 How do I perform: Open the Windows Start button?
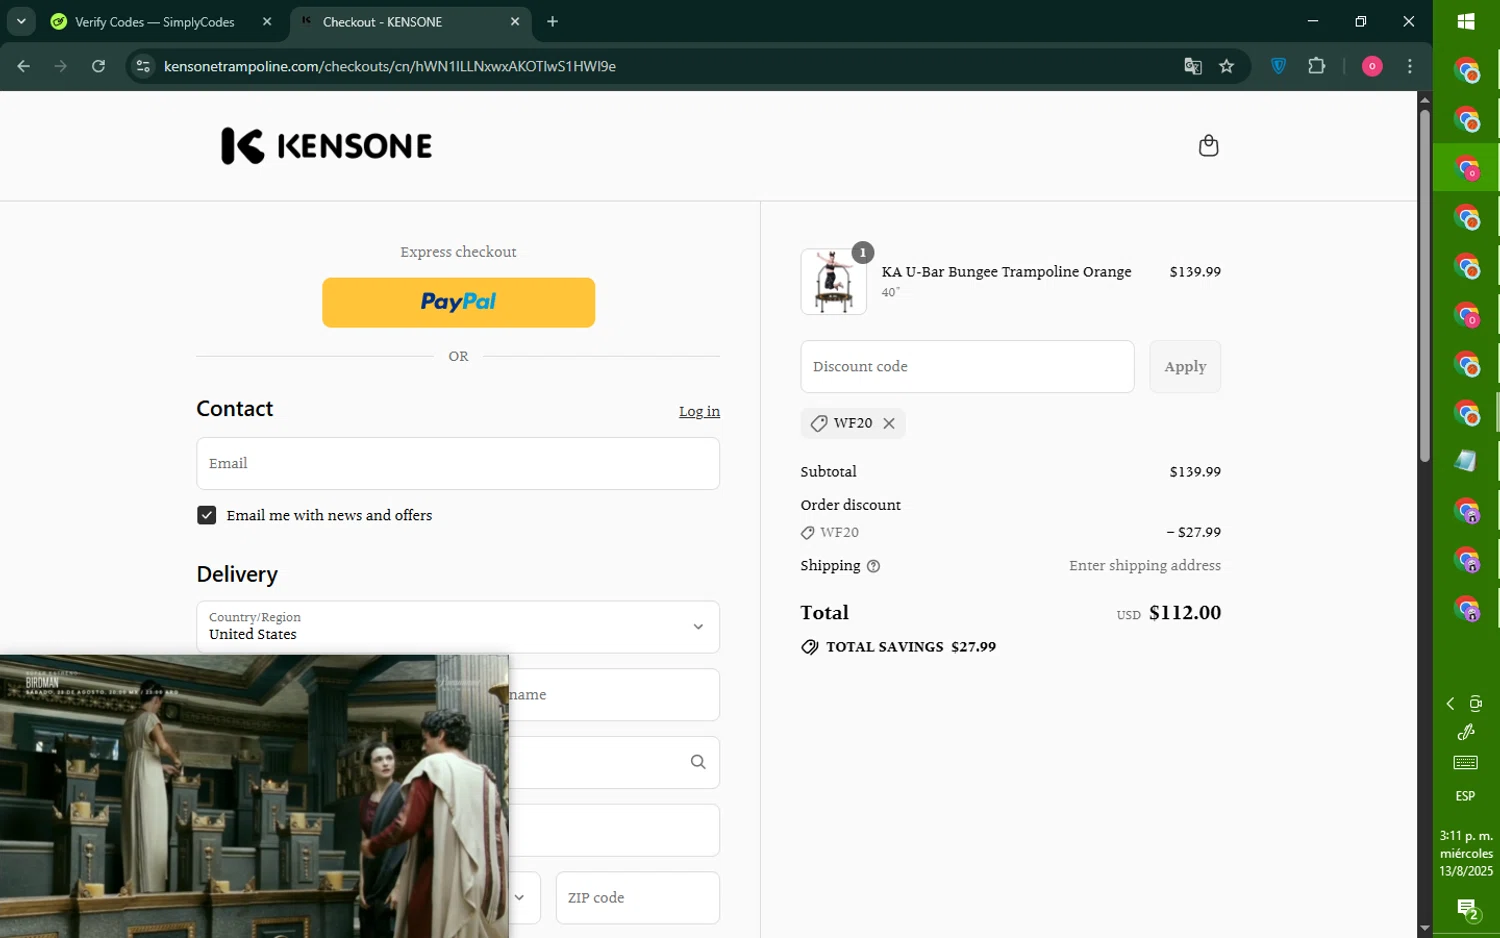pyautogui.click(x=1466, y=21)
